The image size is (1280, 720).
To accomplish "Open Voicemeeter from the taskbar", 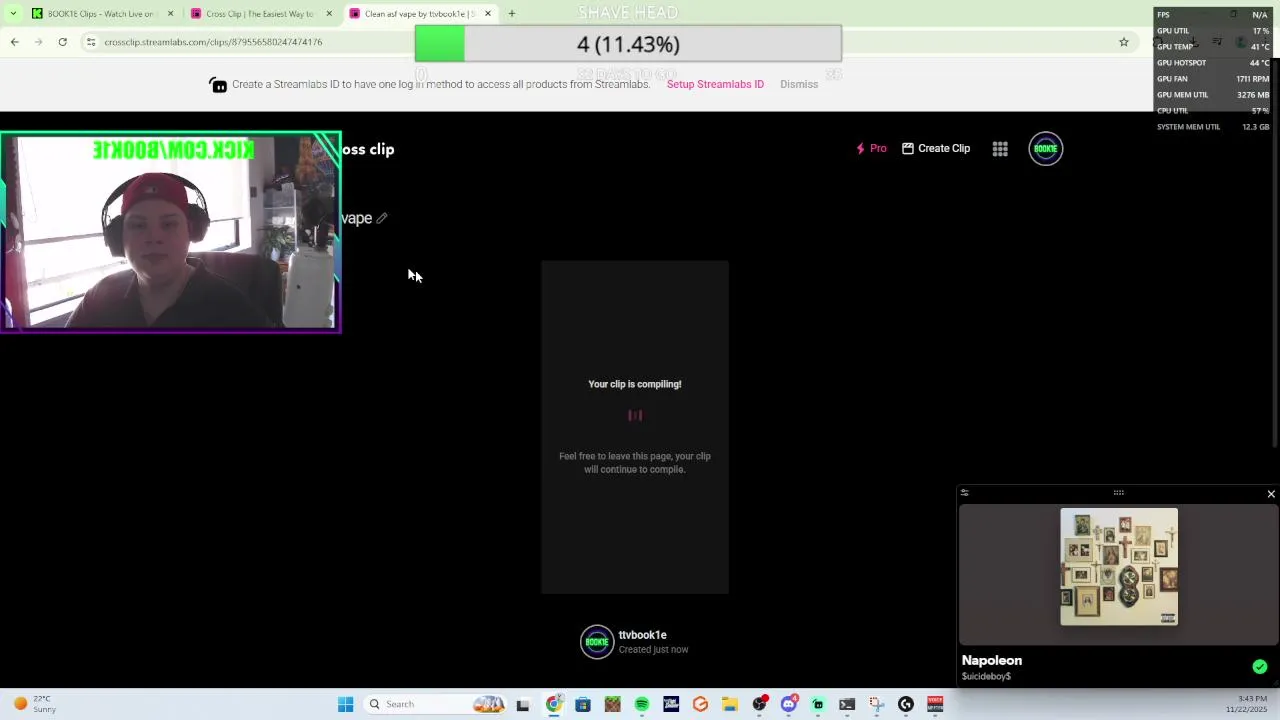I will 935,704.
